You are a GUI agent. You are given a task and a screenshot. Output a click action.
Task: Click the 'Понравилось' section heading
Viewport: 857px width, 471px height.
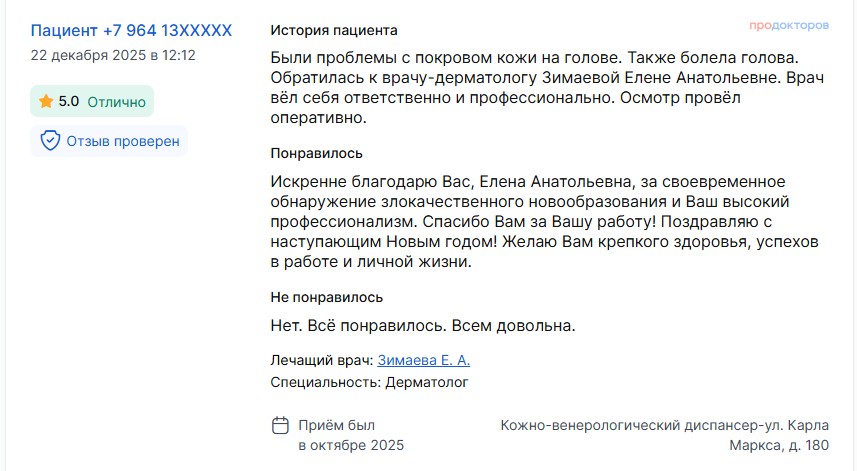(x=316, y=153)
